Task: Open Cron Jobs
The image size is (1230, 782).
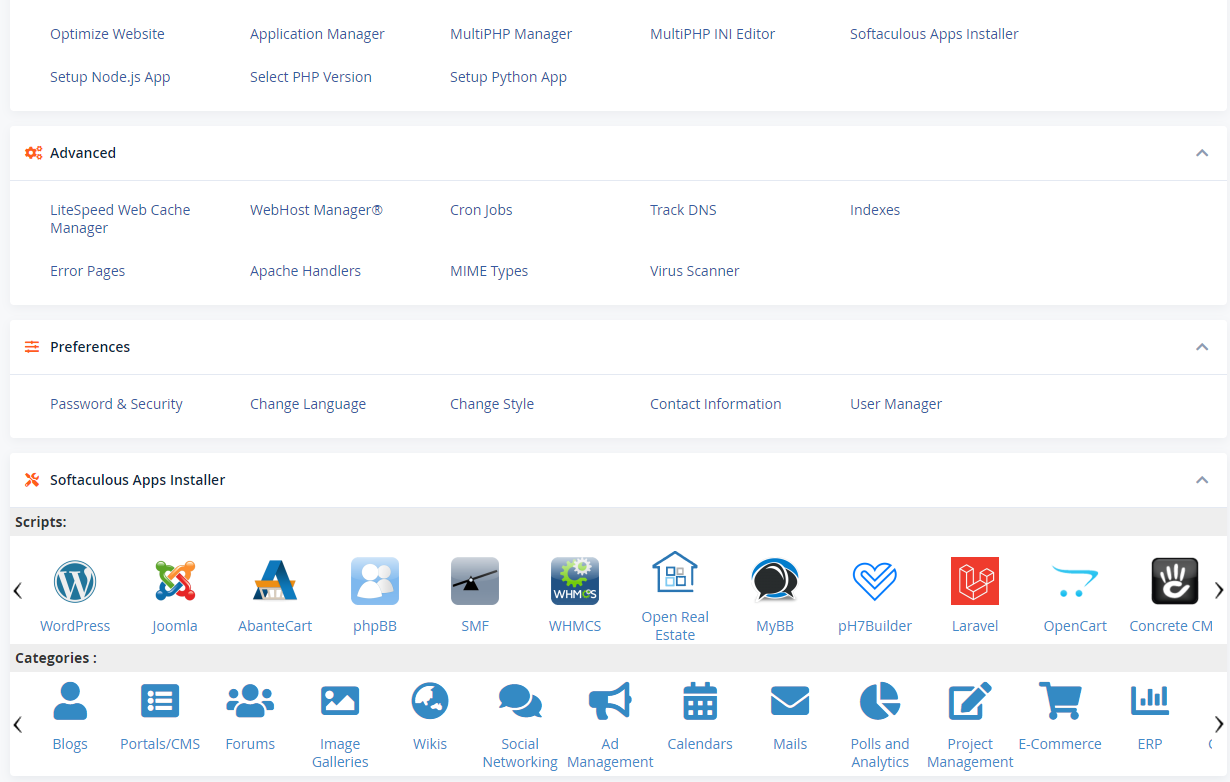Action: [481, 210]
